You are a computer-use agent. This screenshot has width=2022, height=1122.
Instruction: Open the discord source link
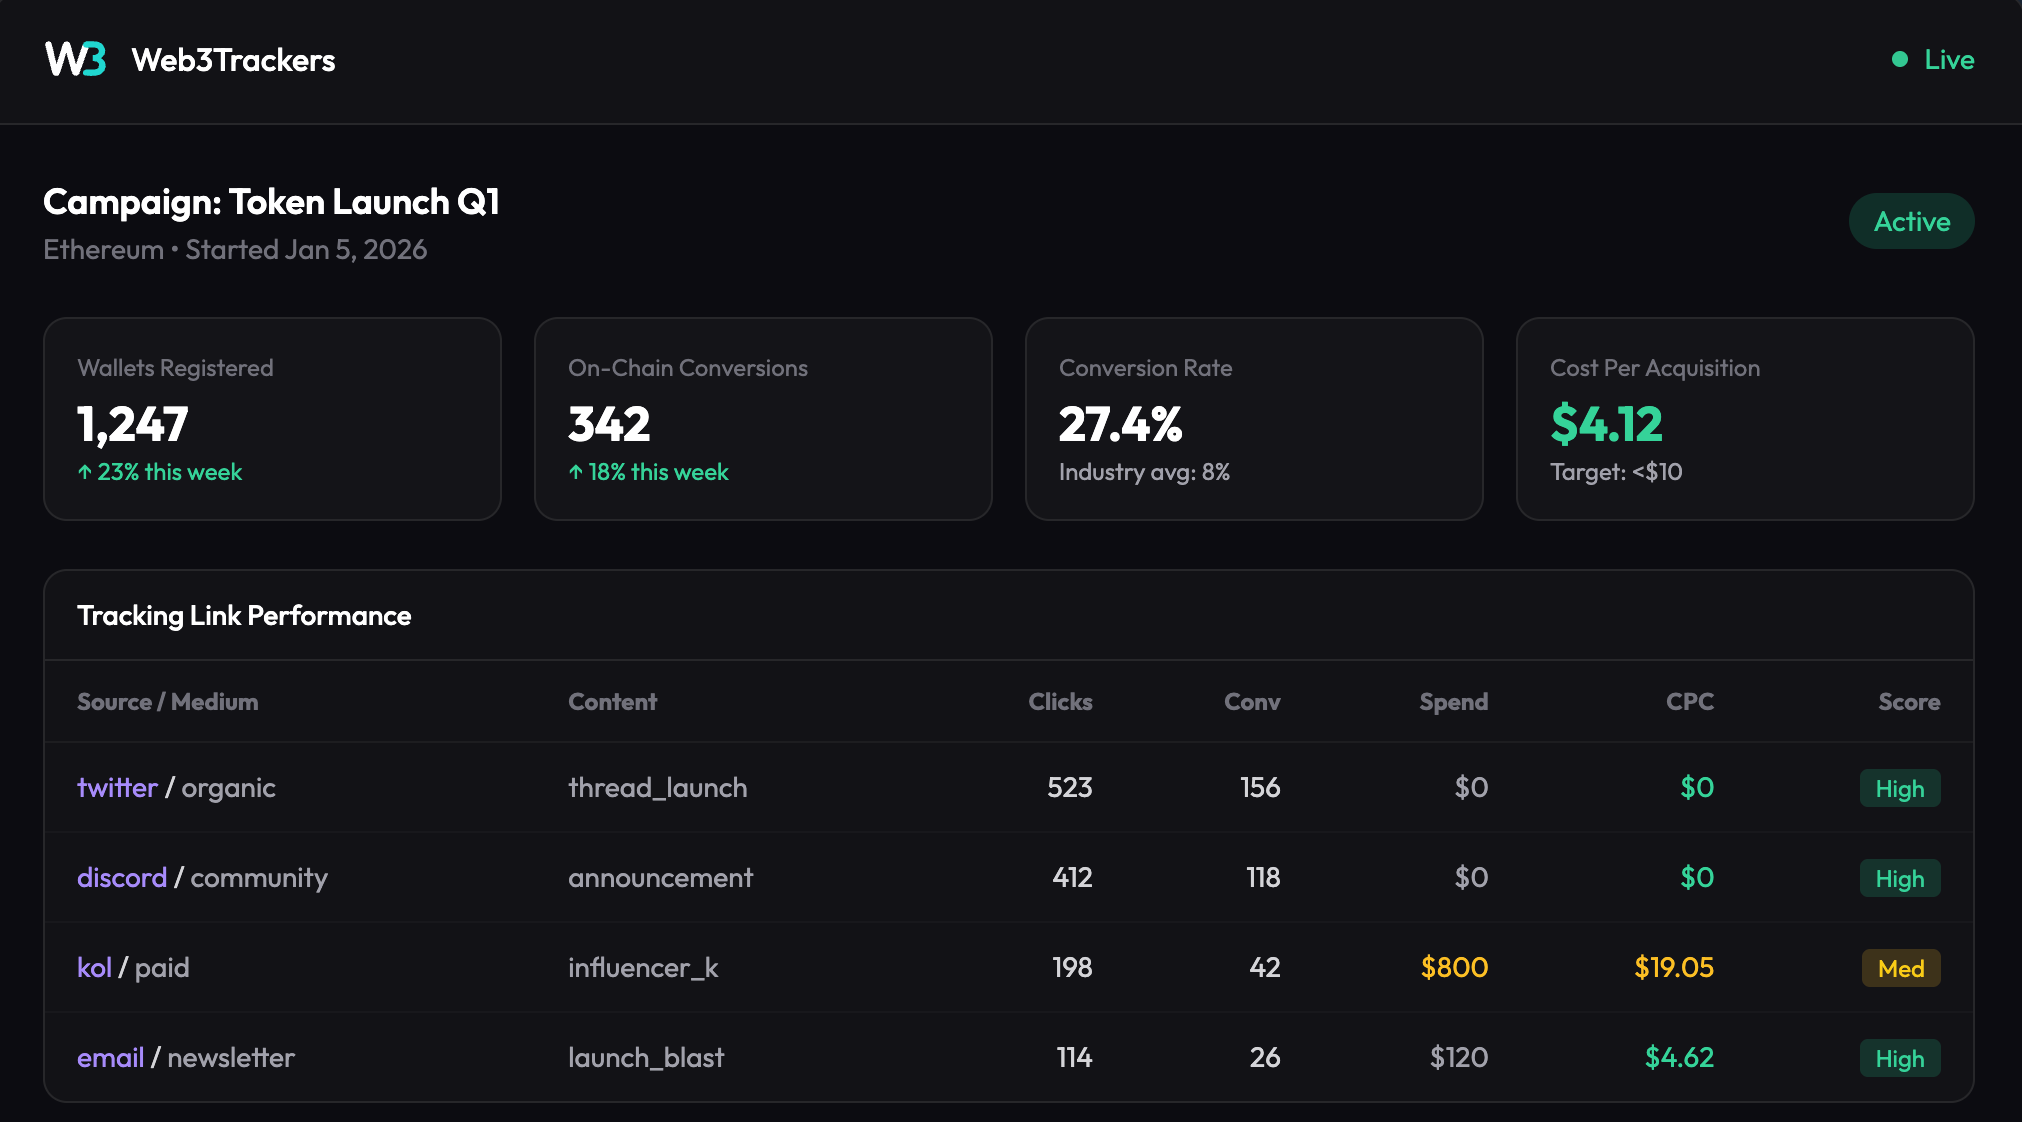click(x=122, y=878)
